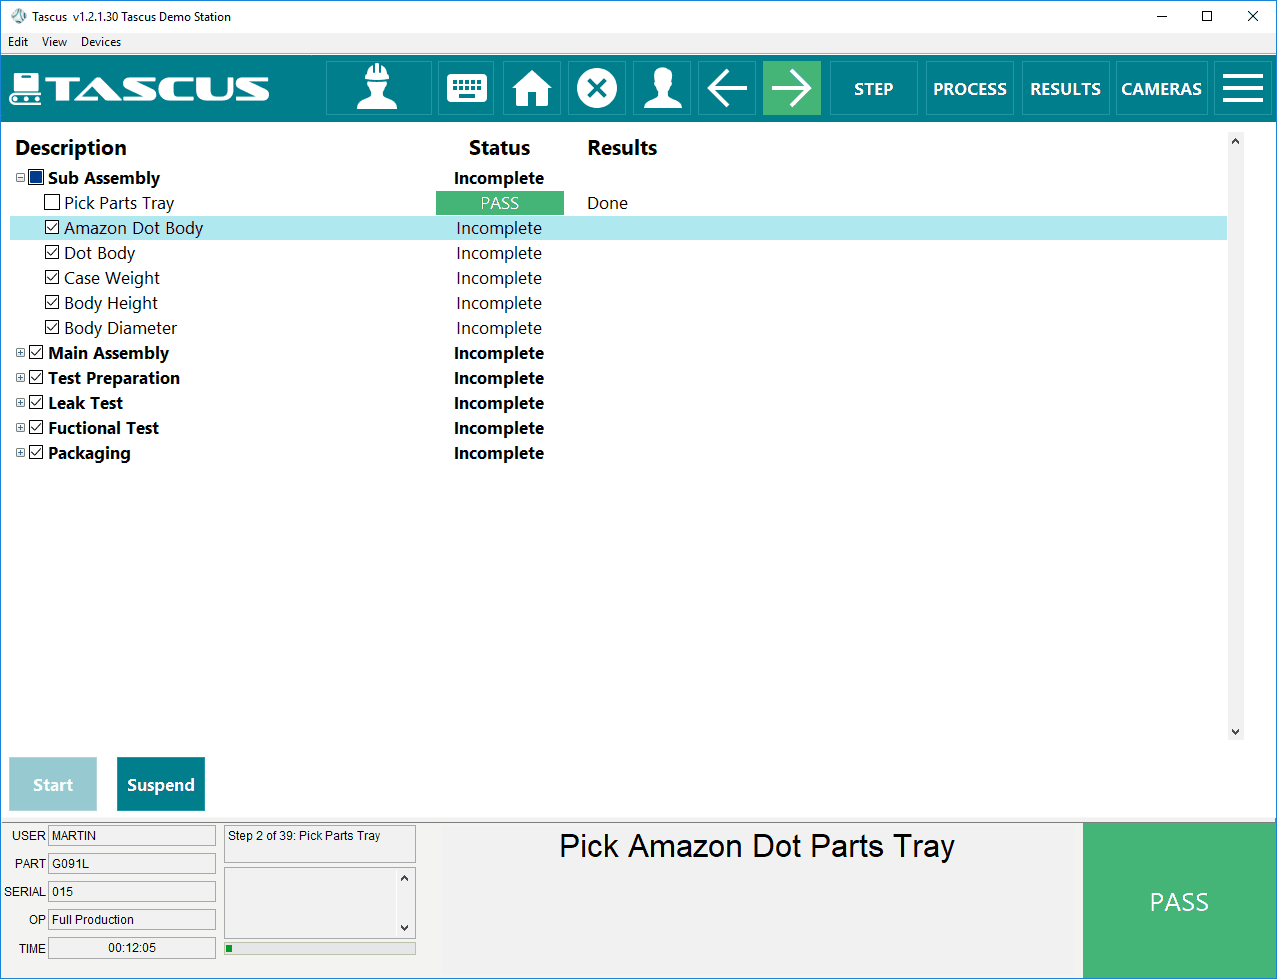
Task: Expand the Fuctional Test tree node
Action: (20, 428)
